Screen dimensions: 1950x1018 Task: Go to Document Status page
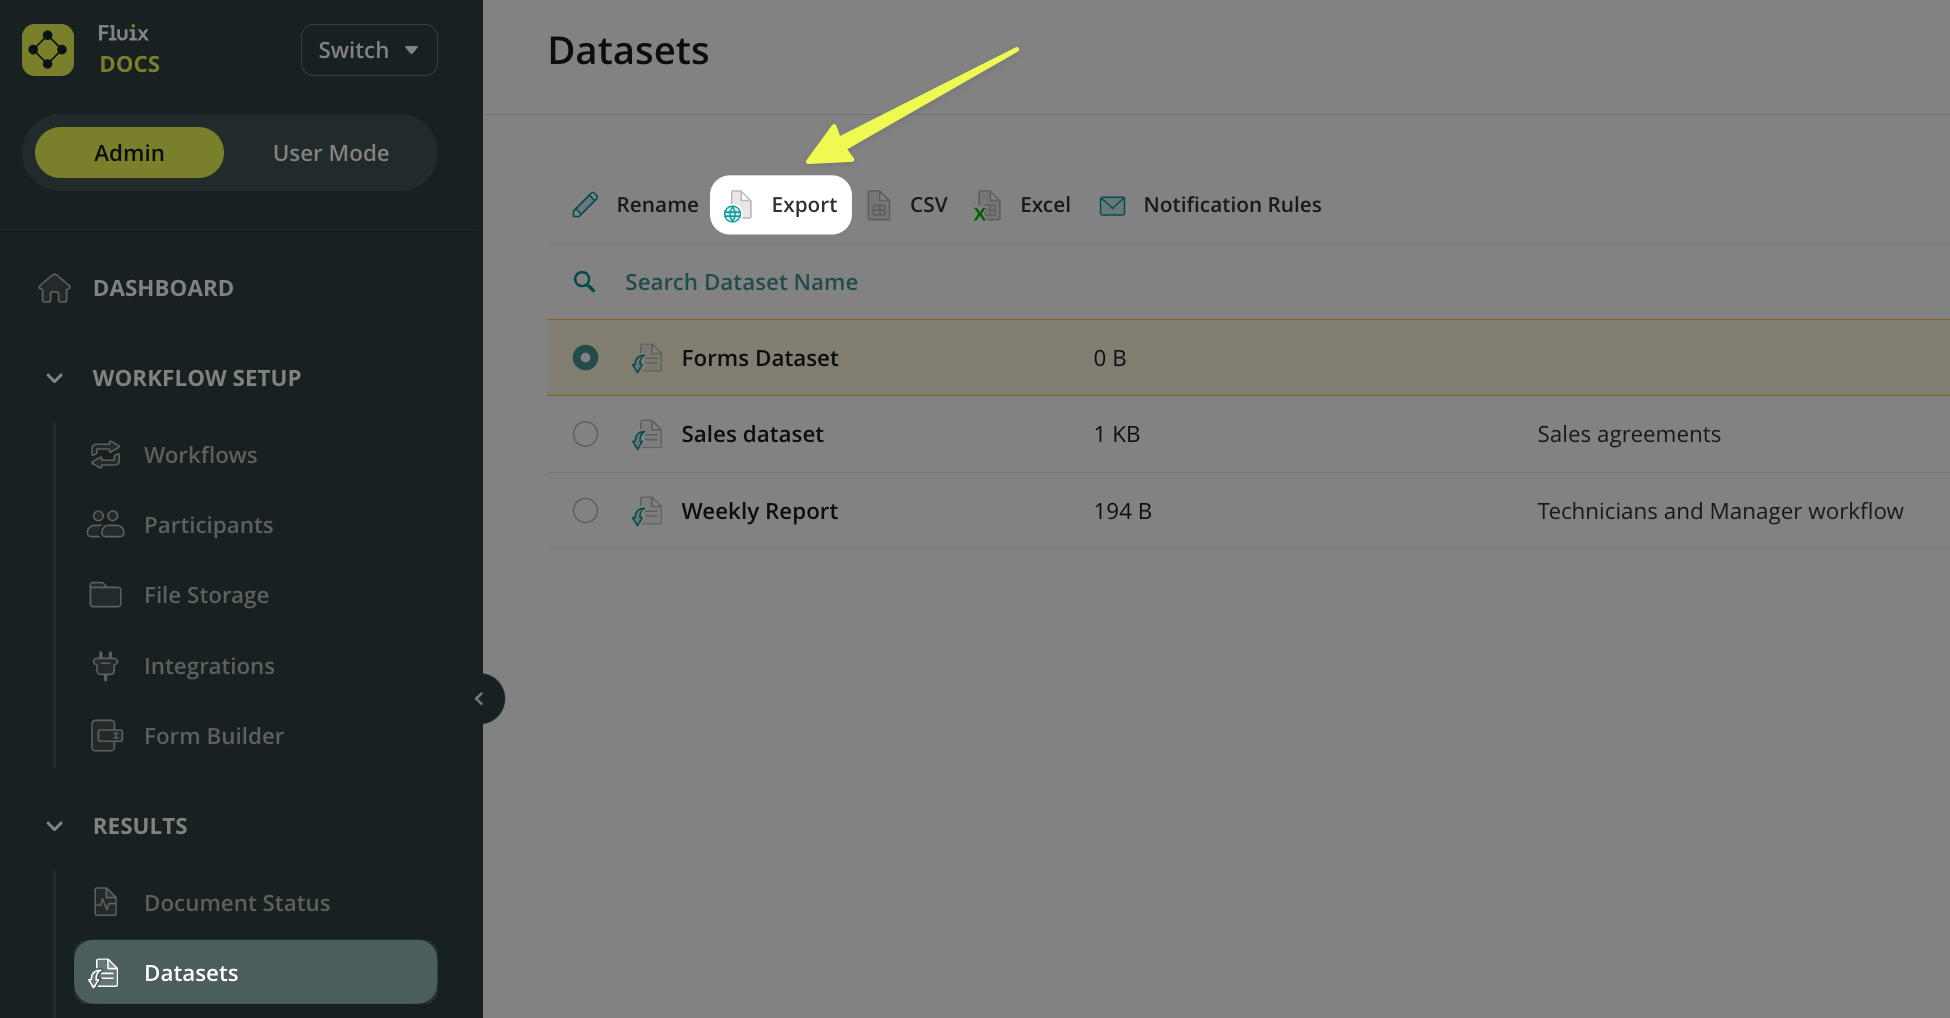point(236,903)
